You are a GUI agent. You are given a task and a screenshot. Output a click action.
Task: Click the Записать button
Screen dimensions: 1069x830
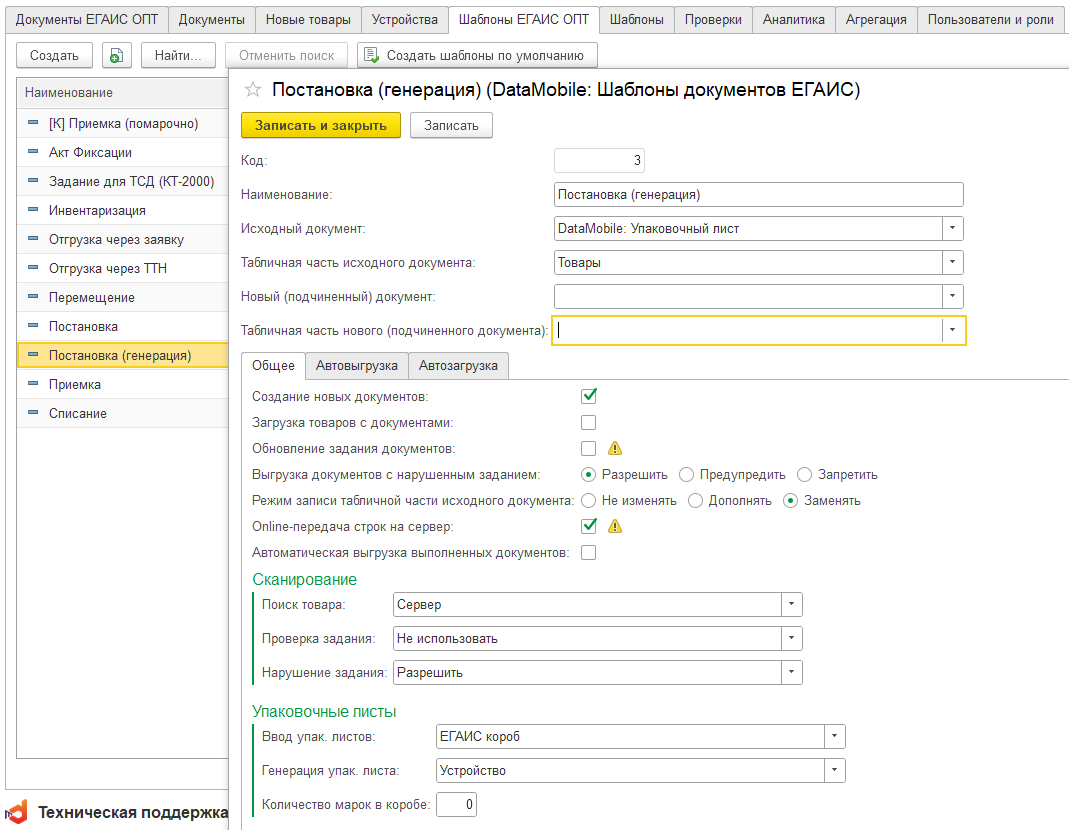[451, 125]
